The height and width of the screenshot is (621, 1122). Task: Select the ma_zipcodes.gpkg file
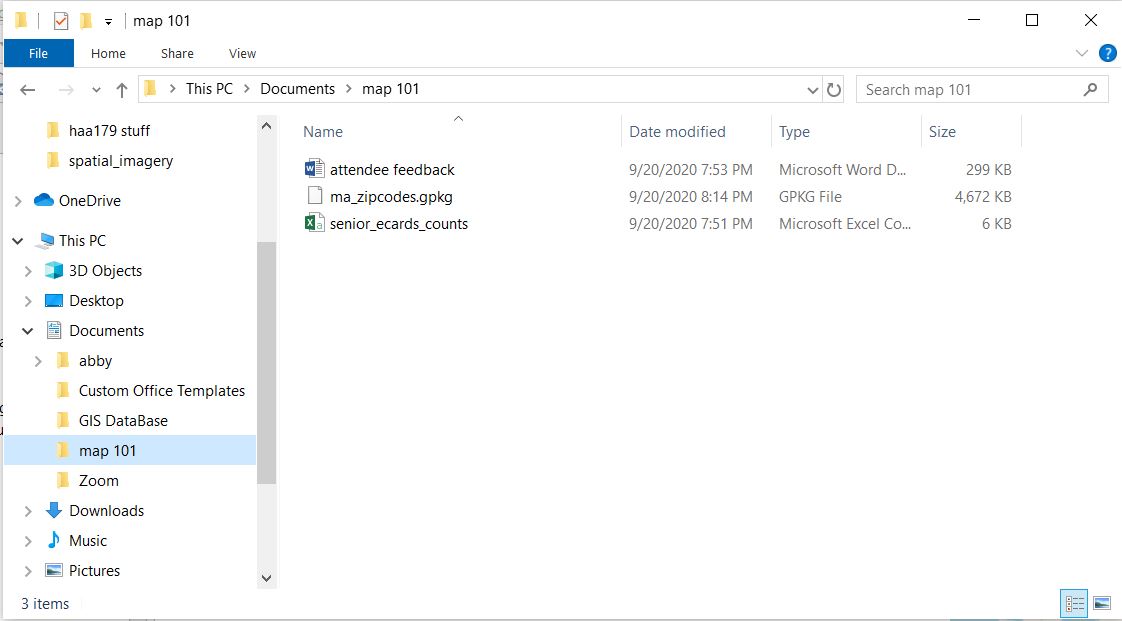(391, 197)
